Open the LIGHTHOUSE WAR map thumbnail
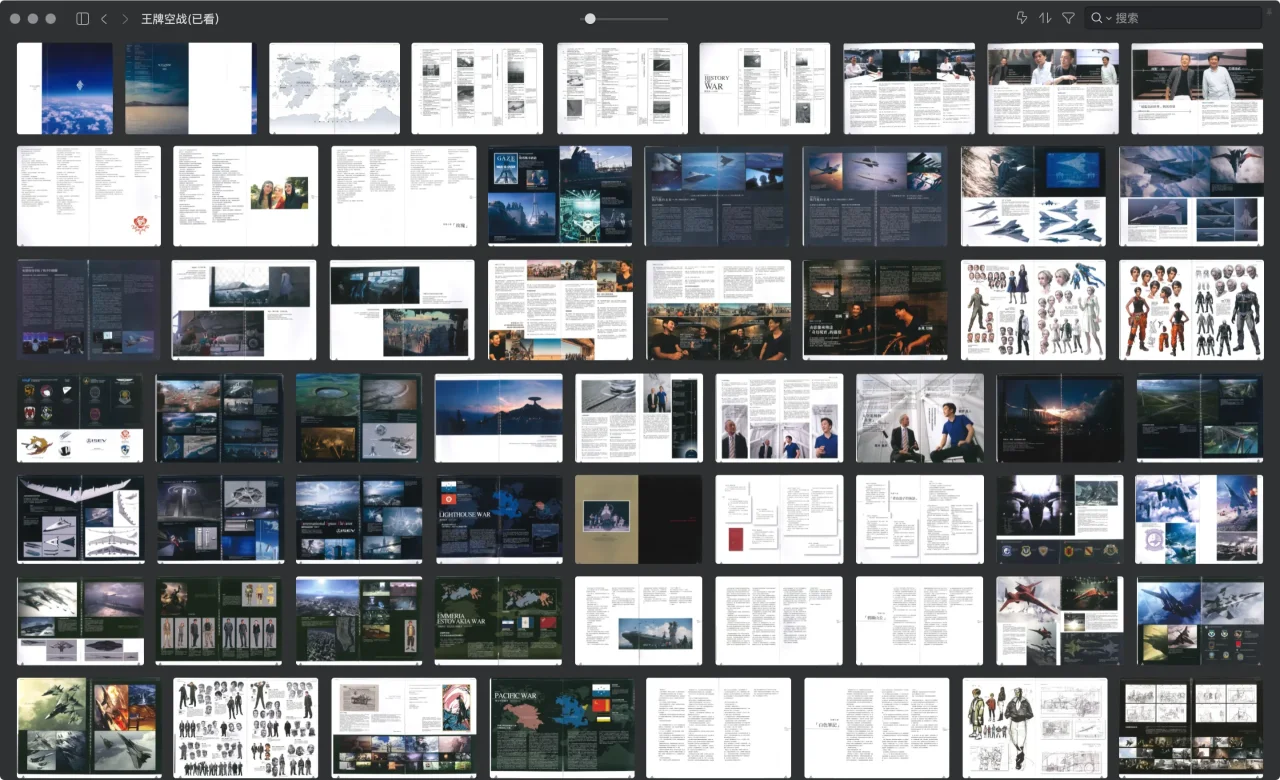The width and height of the screenshot is (1280, 780). point(499,519)
